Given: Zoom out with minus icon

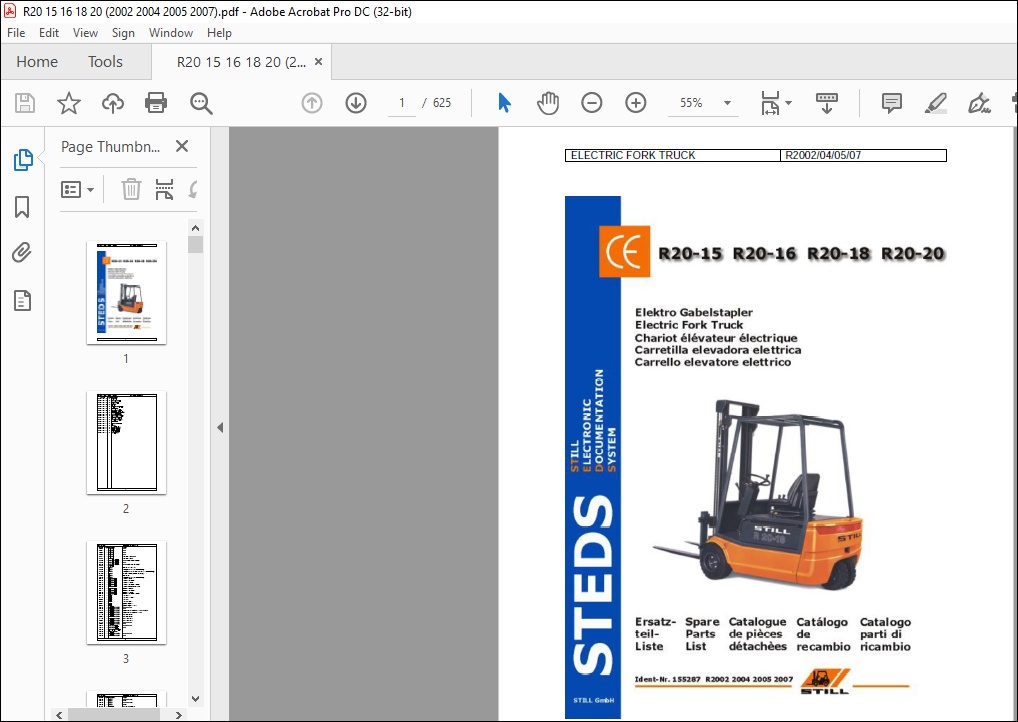Looking at the screenshot, I should tap(591, 103).
